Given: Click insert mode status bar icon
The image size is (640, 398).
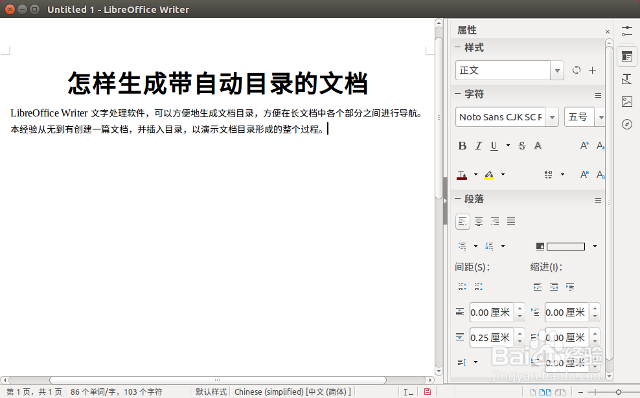Looking at the screenshot, I should click(408, 392).
